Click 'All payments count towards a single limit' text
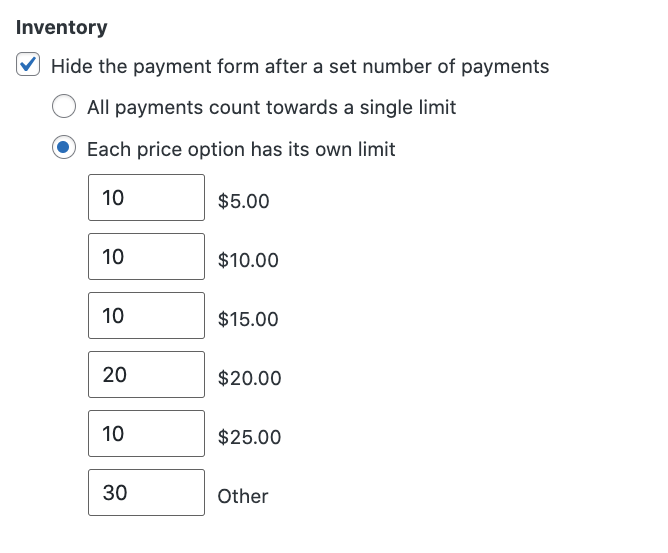The height and width of the screenshot is (553, 668). tap(271, 107)
